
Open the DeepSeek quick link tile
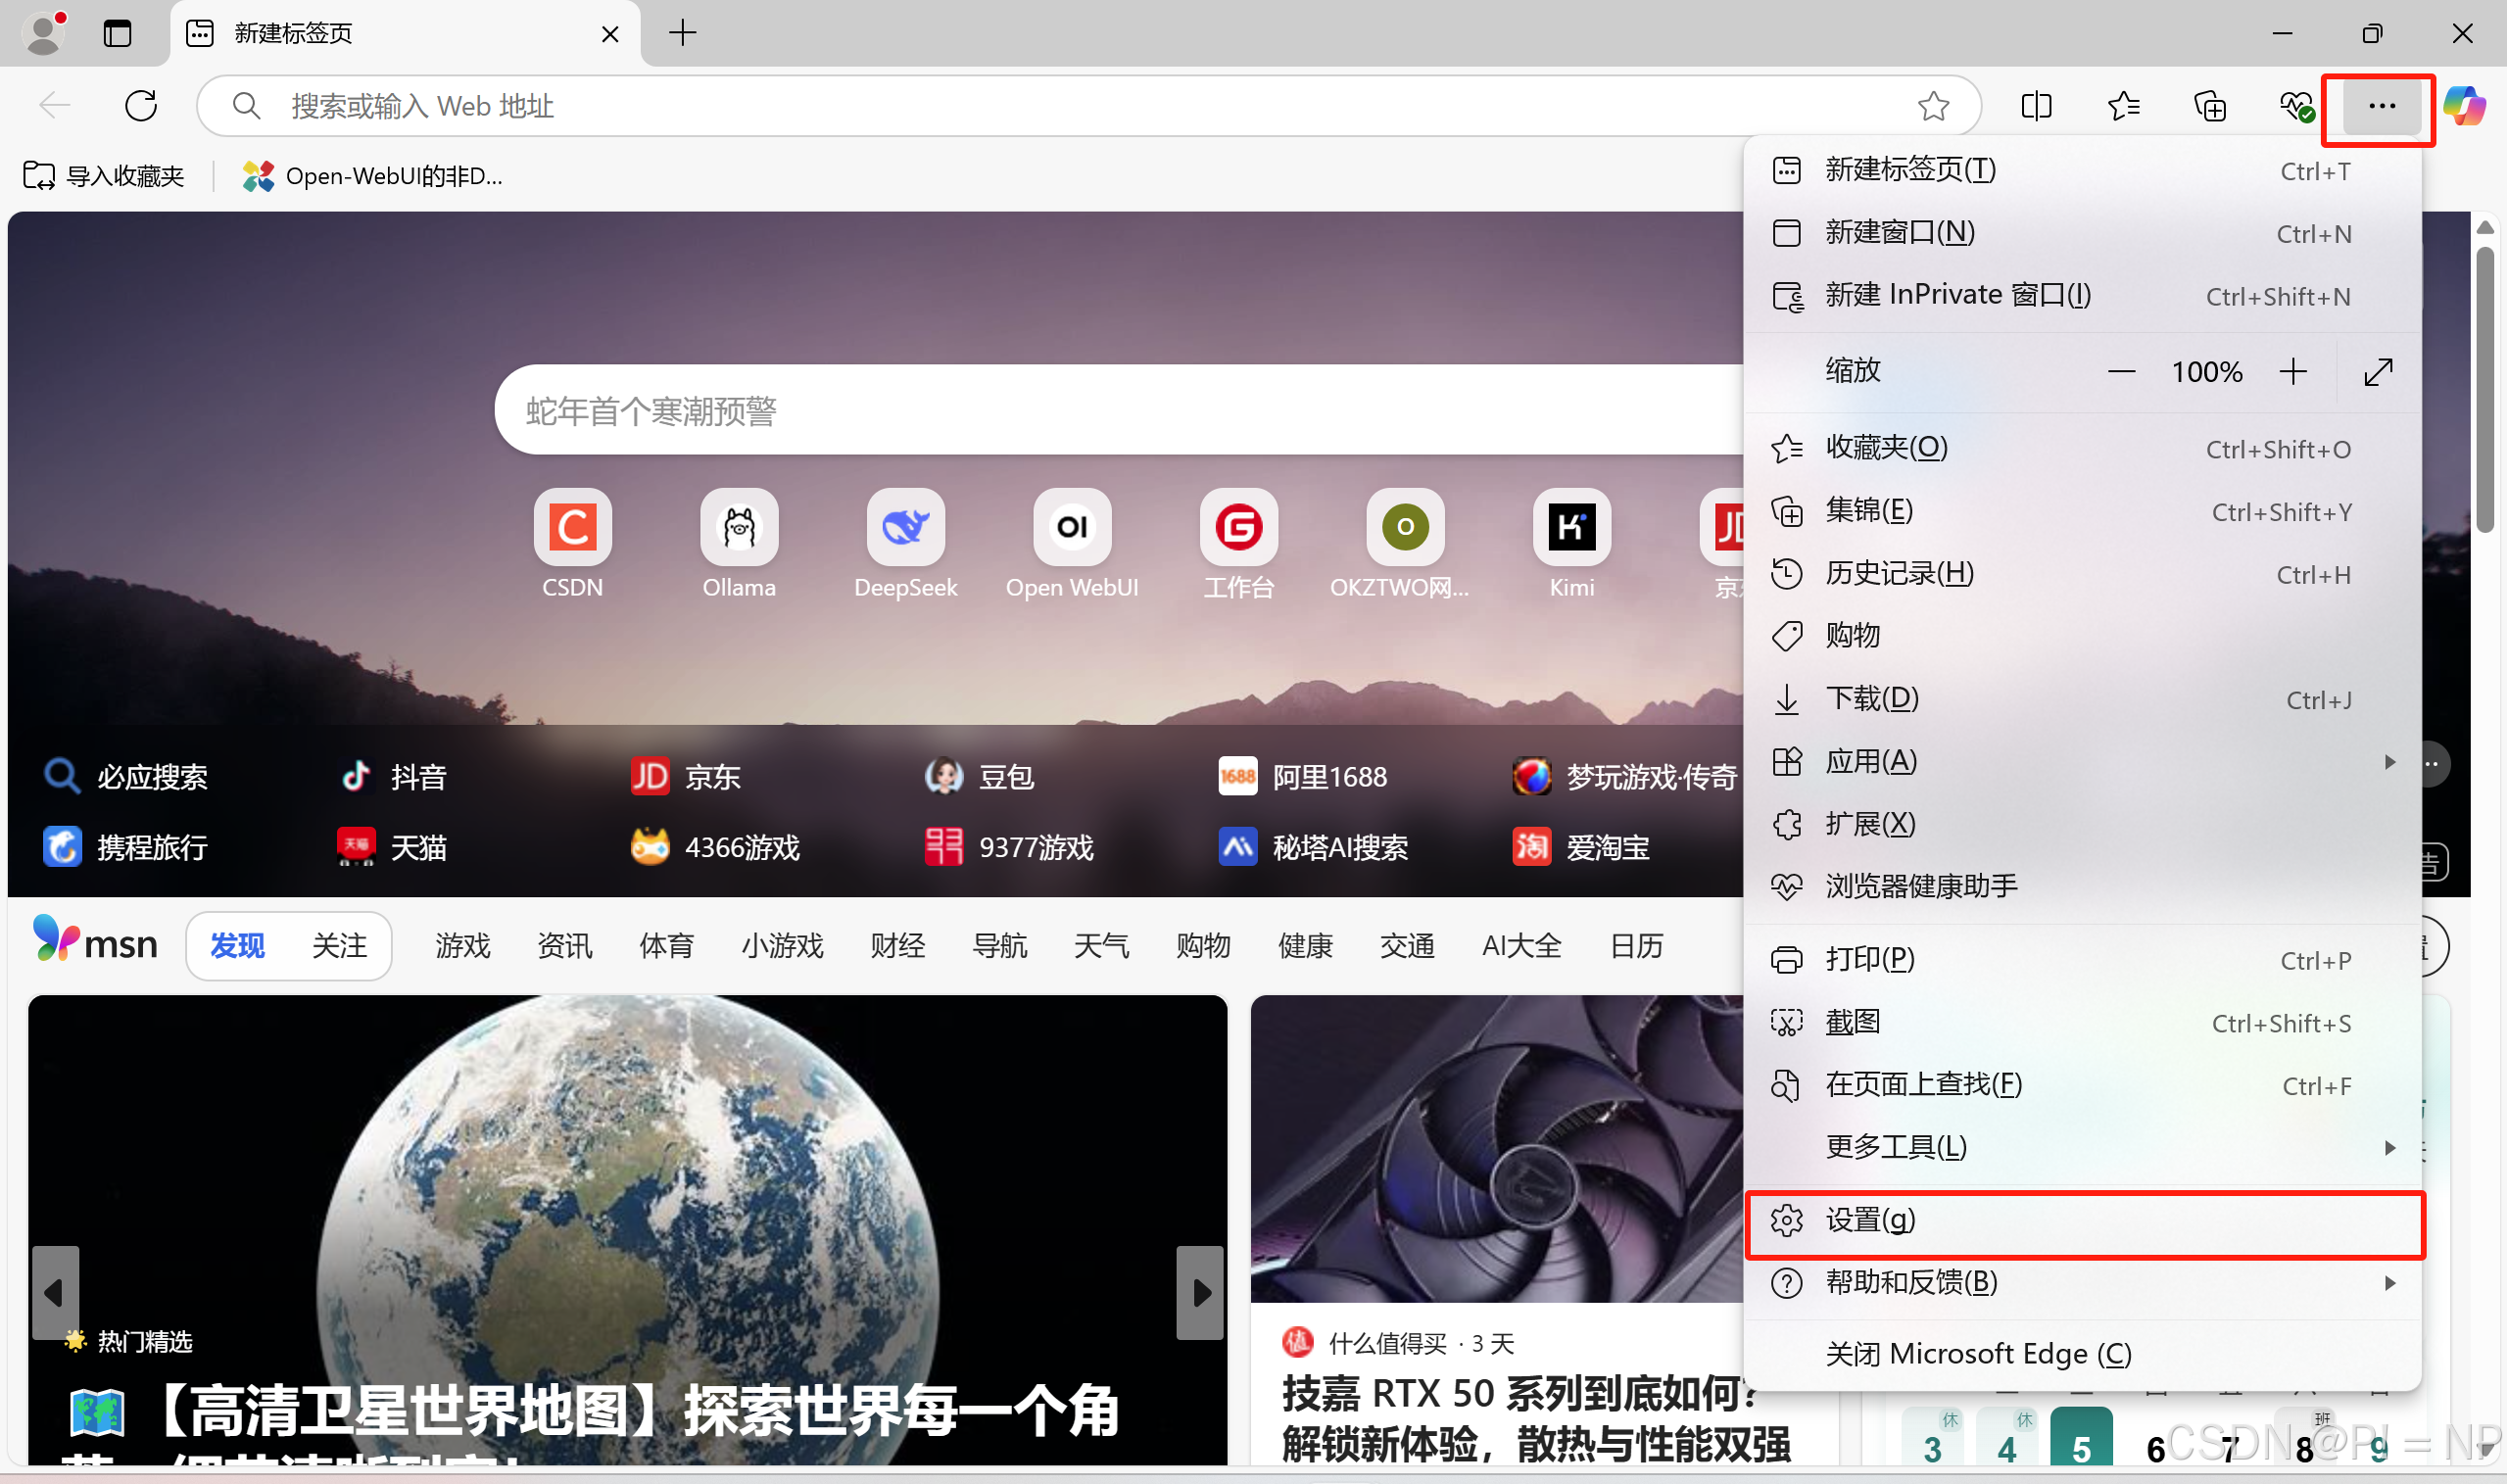pos(905,527)
